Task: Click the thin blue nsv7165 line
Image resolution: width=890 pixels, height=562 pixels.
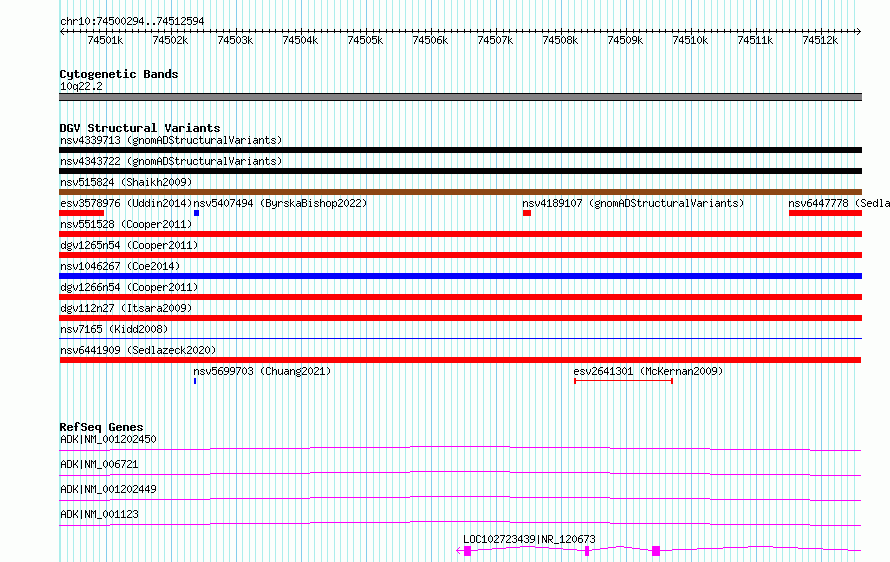Action: 460,339
